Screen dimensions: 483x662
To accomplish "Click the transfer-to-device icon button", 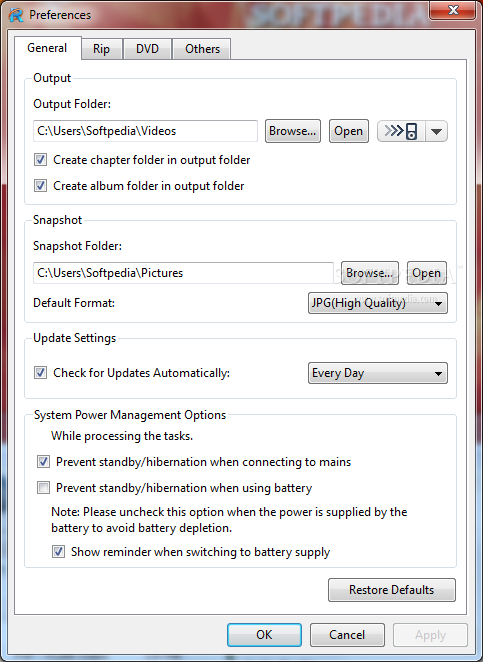I will pos(401,131).
